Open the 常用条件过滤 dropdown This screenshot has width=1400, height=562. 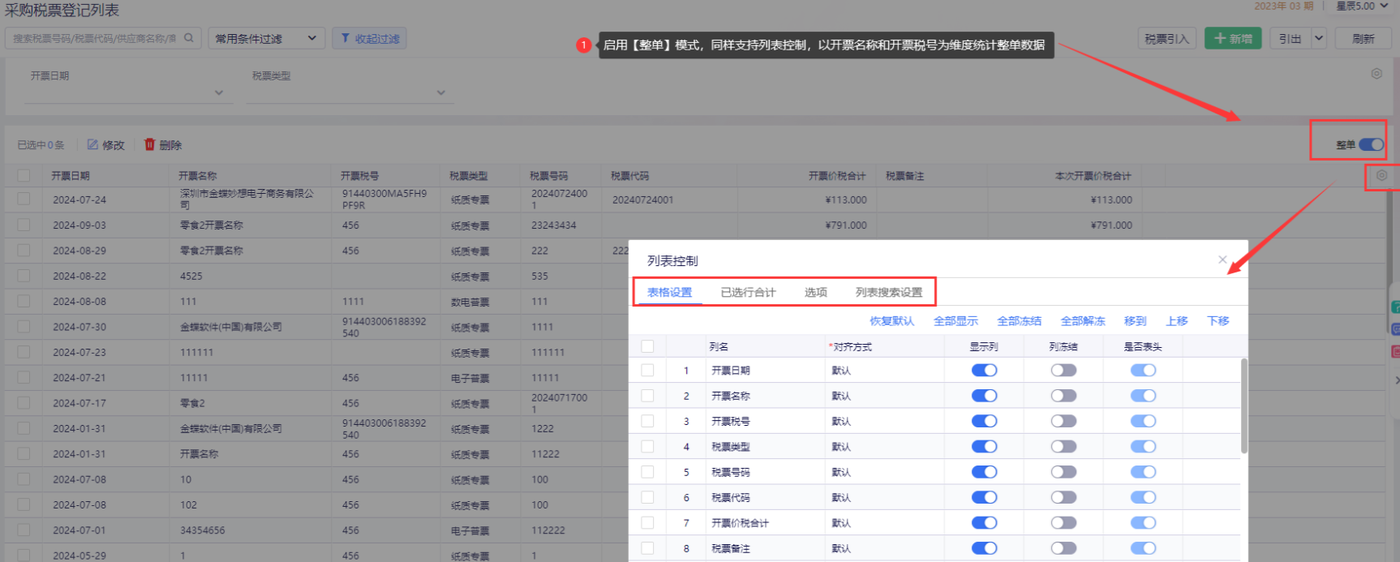[x=267, y=39]
